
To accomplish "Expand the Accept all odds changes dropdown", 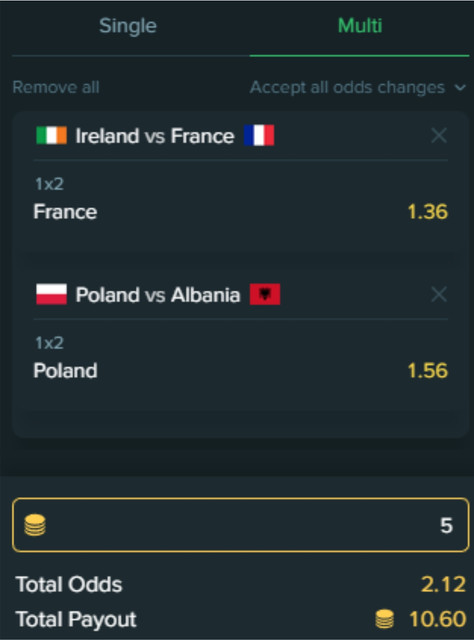I will [357, 87].
